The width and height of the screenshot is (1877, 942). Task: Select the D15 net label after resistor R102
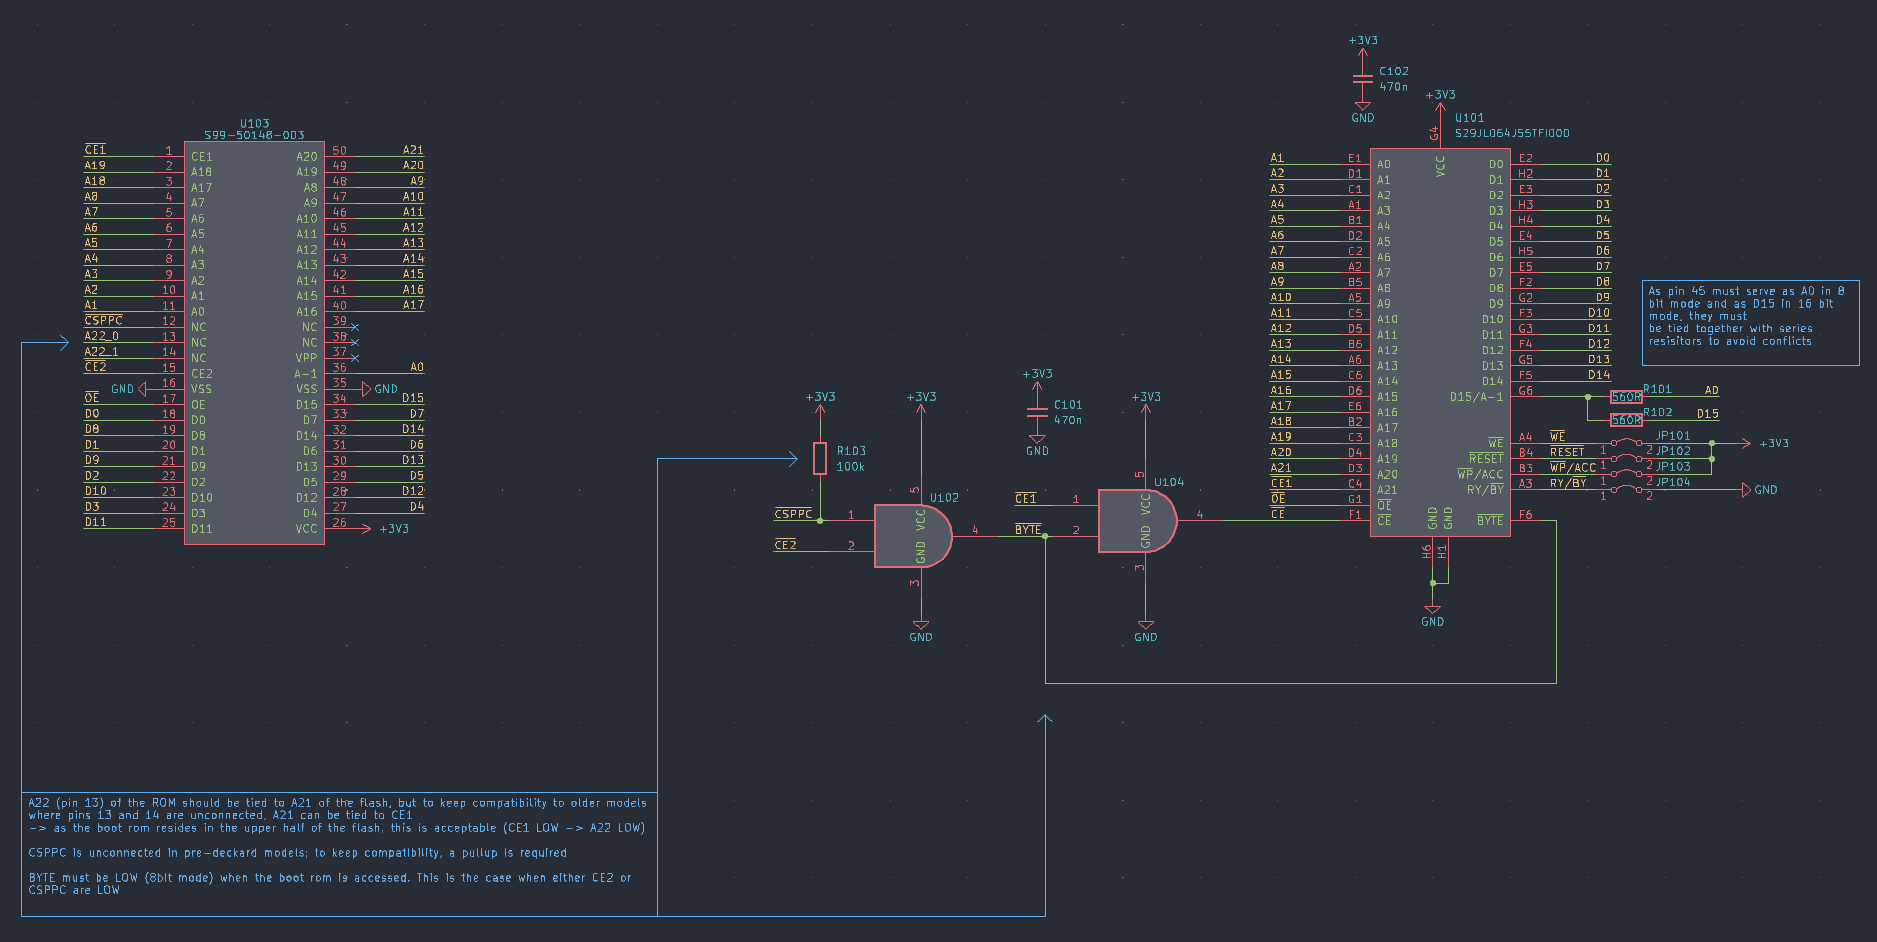[x=1708, y=413]
